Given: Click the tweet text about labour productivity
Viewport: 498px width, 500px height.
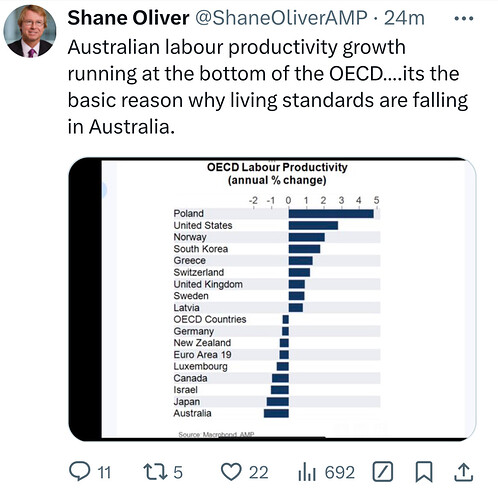Looking at the screenshot, I should point(268,87).
